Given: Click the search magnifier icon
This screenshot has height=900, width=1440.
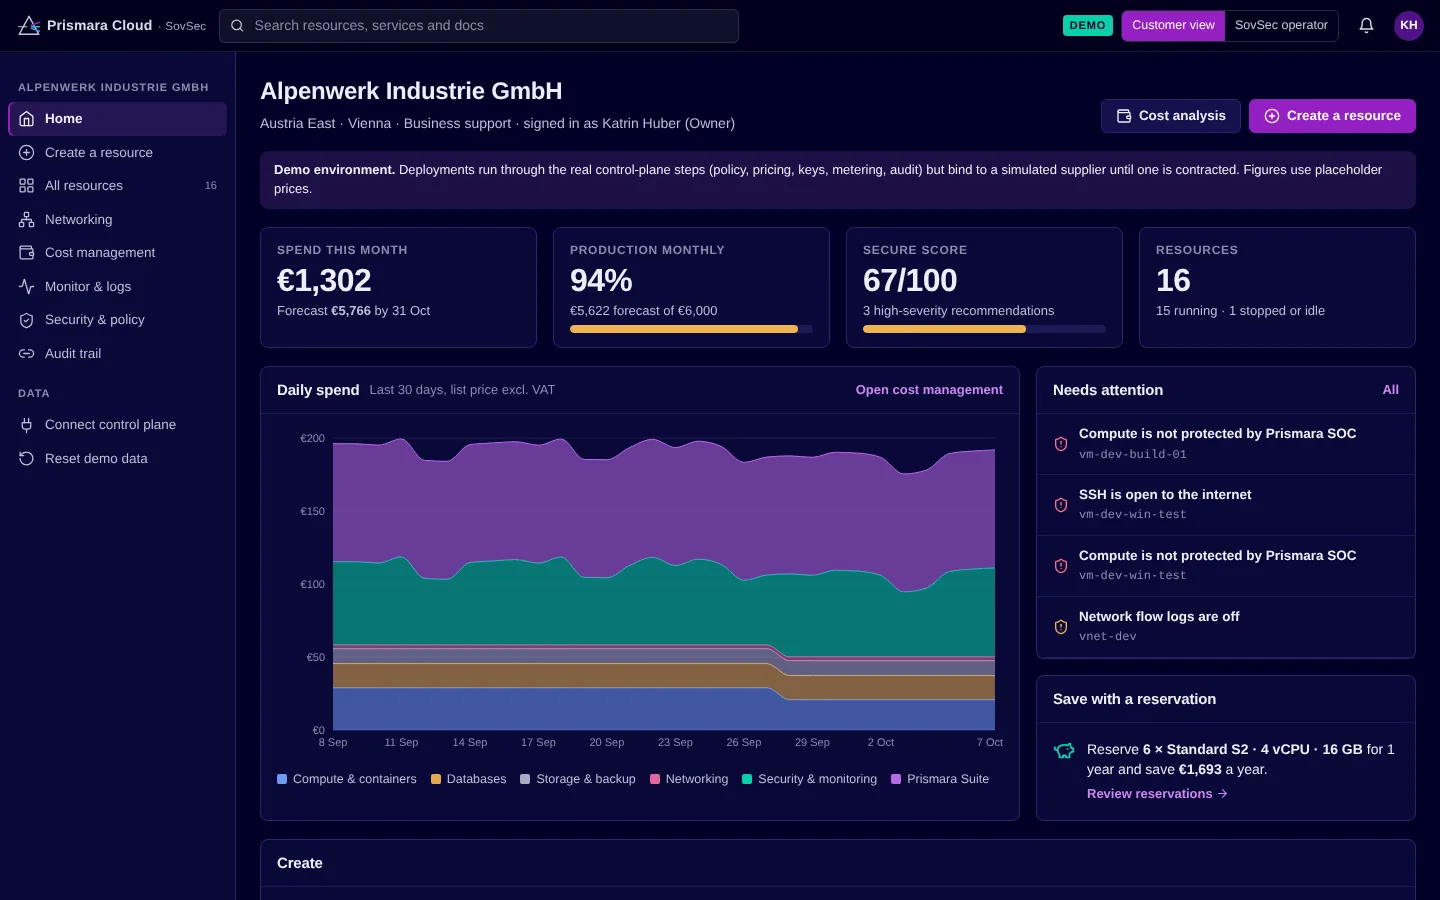Looking at the screenshot, I should coord(237,26).
